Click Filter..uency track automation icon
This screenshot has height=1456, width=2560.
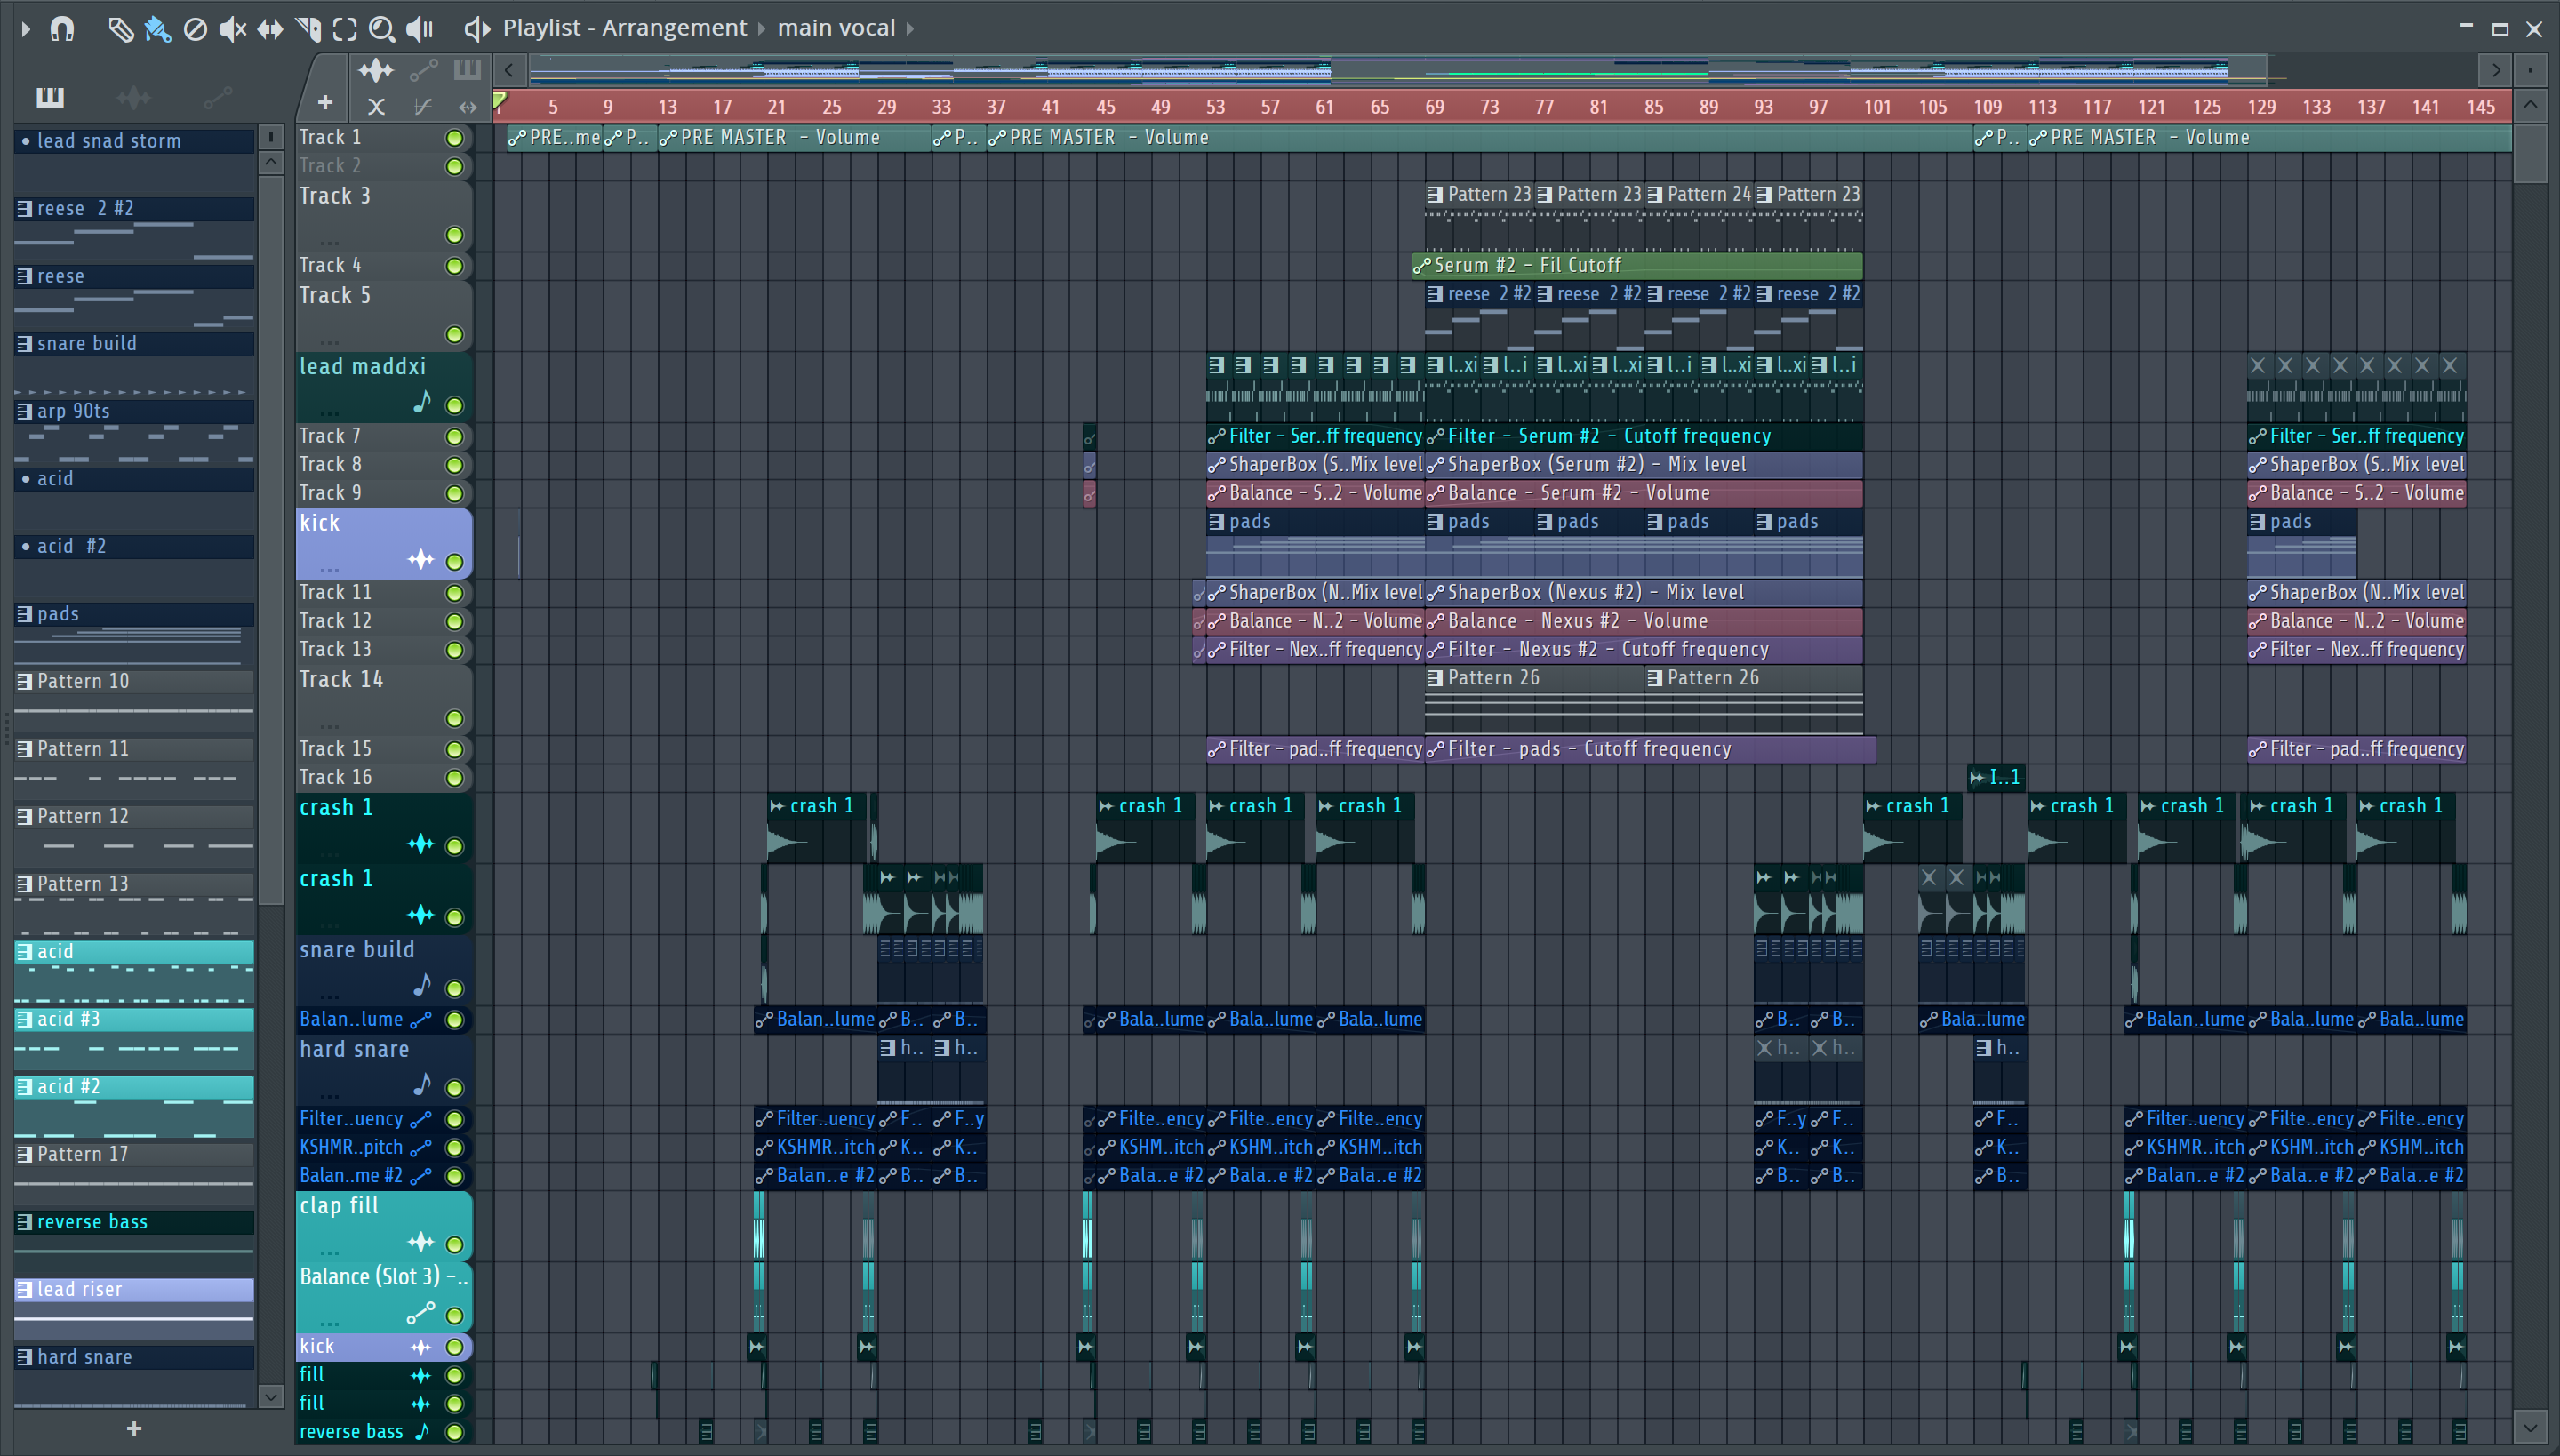click(421, 1119)
